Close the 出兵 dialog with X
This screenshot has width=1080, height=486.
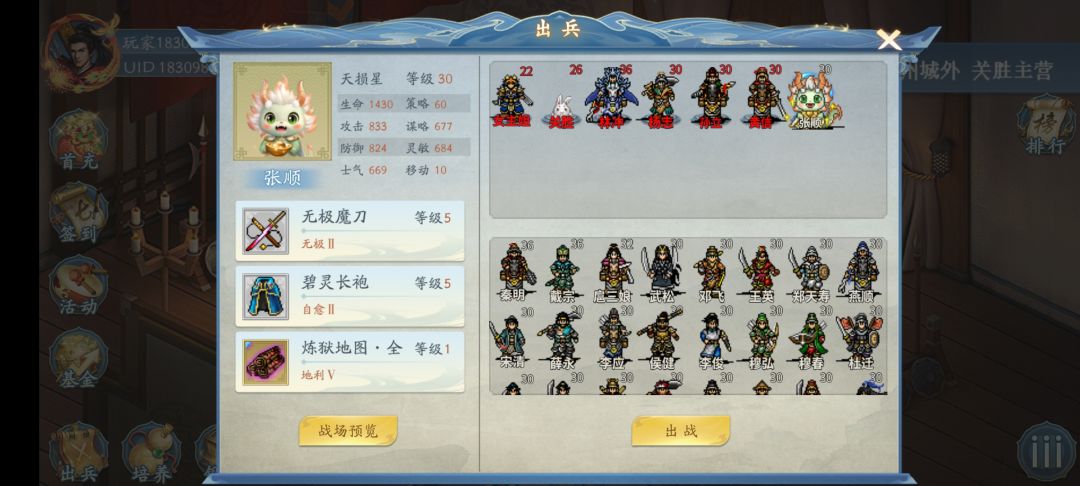coord(889,39)
